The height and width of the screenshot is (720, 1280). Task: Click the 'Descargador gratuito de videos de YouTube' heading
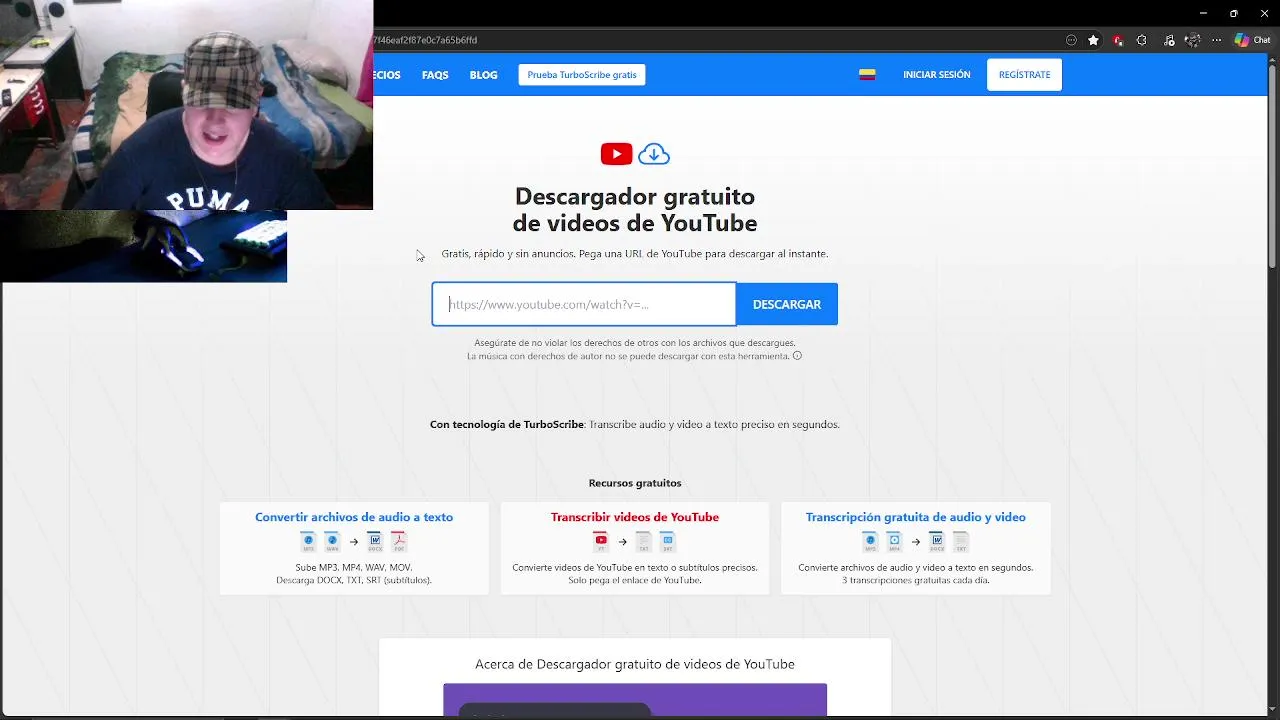(x=635, y=210)
